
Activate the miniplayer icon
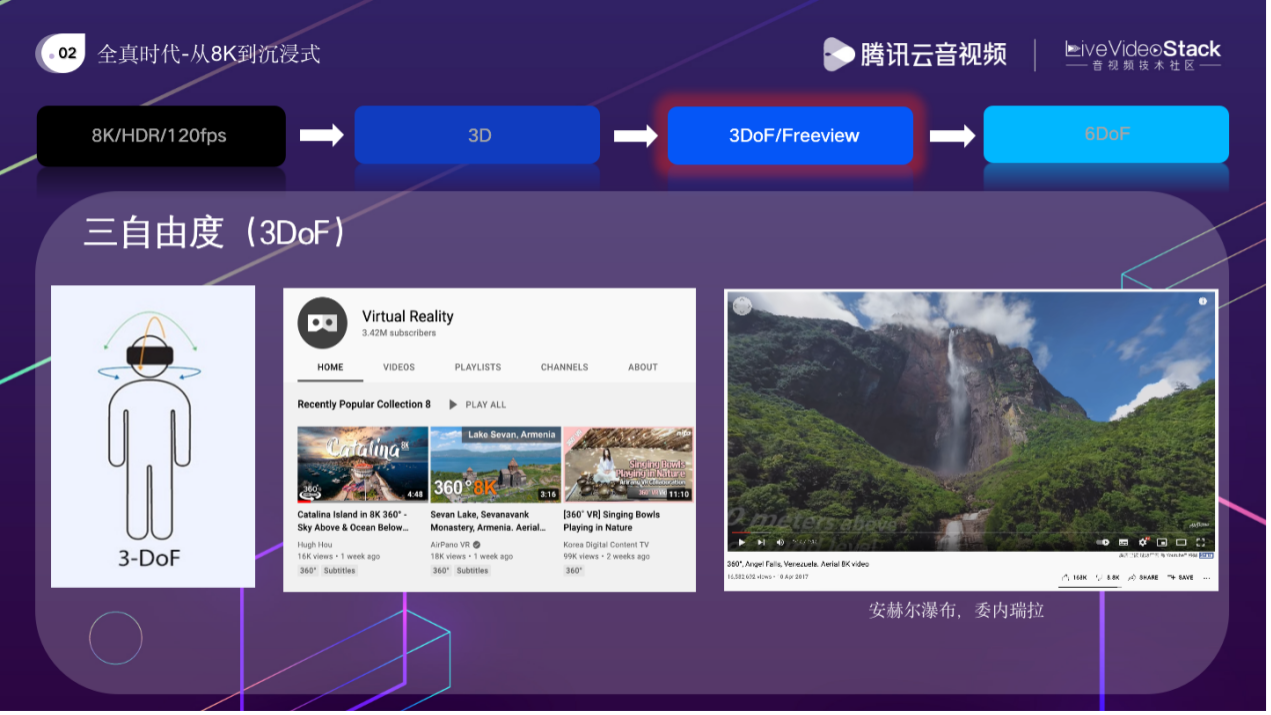point(1162,542)
